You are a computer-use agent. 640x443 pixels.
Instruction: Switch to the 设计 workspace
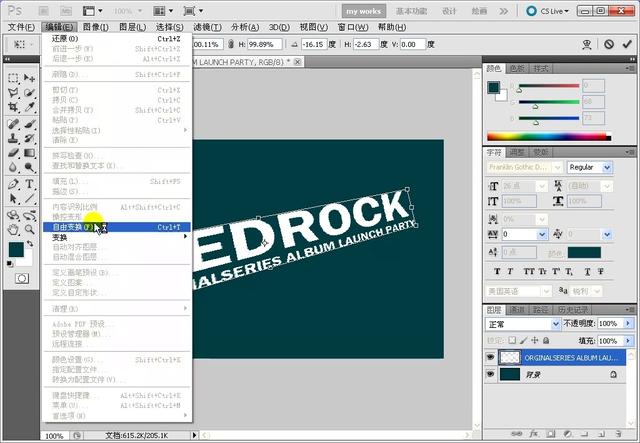tap(449, 11)
